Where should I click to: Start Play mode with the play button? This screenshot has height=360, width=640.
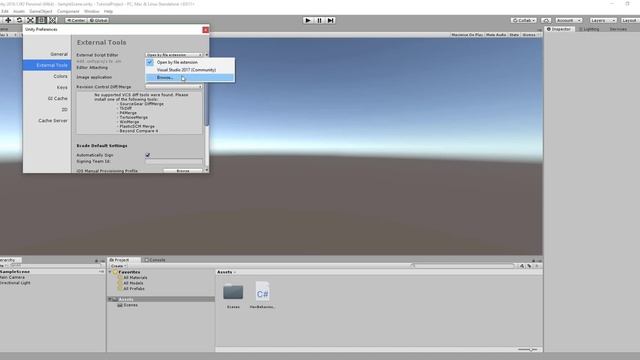(308, 20)
